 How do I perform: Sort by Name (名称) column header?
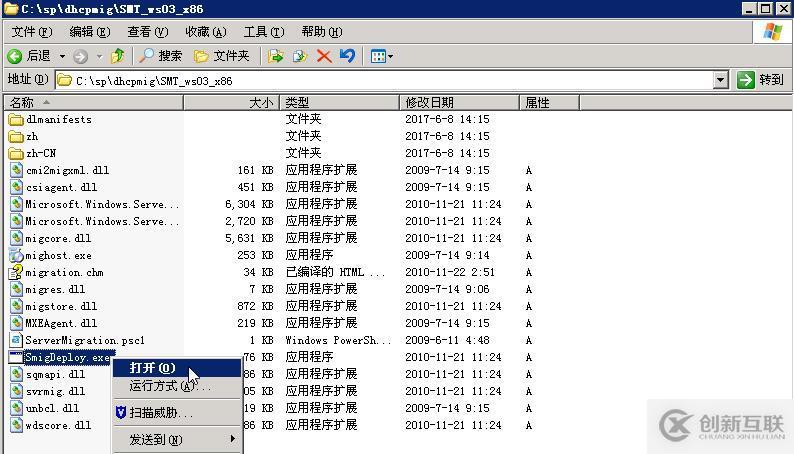(x=94, y=103)
